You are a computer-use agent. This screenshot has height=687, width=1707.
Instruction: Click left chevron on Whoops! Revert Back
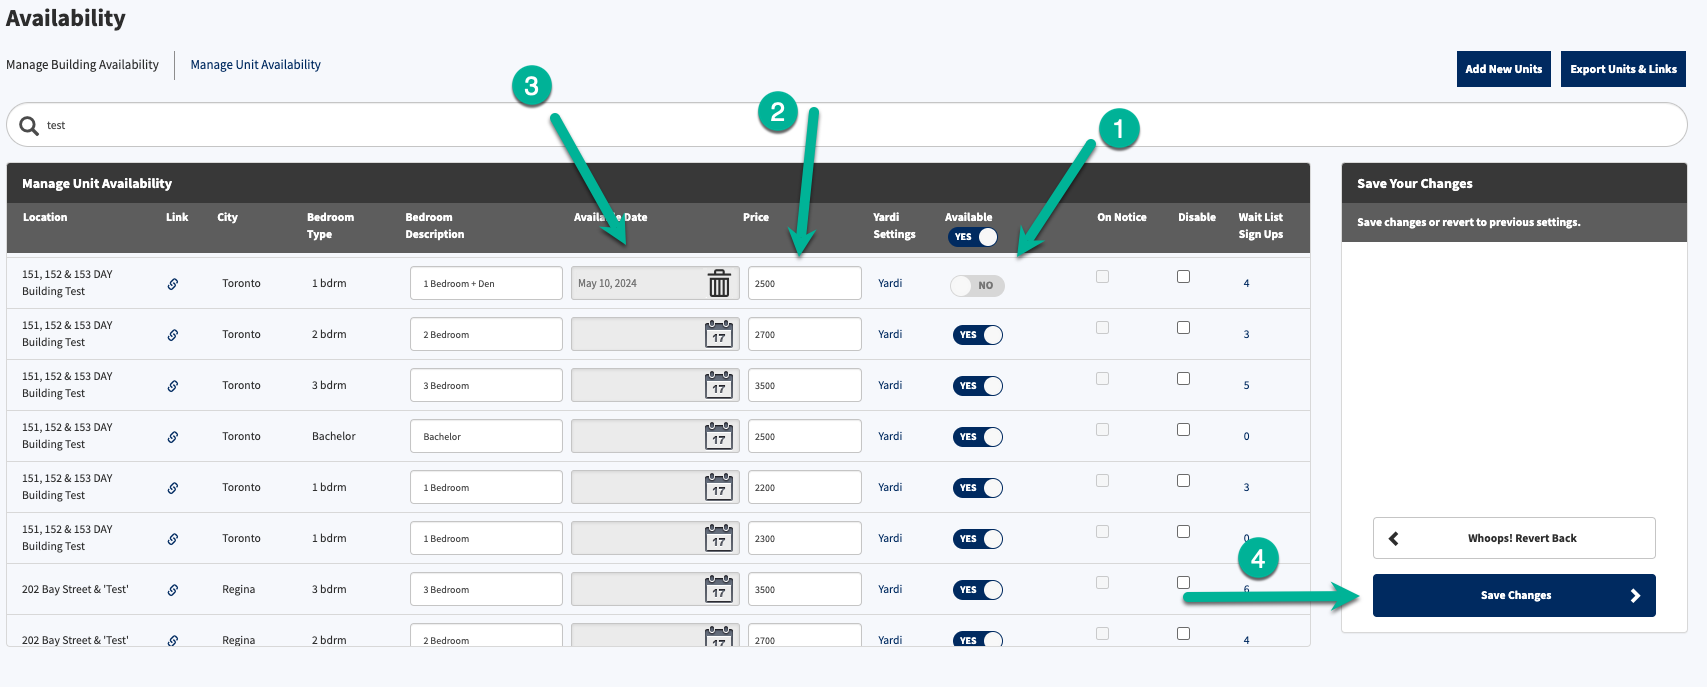click(1393, 538)
